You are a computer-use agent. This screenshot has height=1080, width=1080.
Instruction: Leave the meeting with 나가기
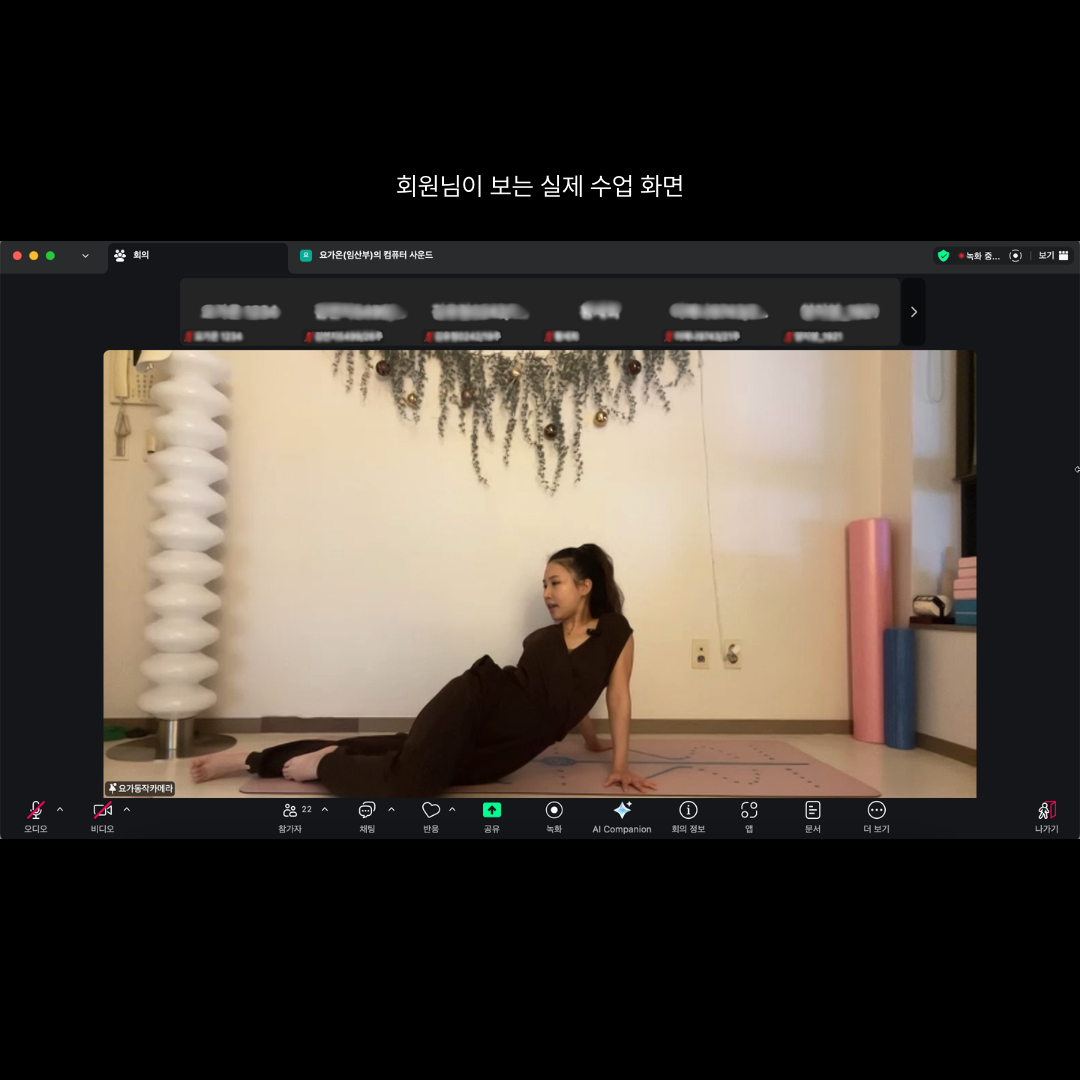click(x=1046, y=810)
